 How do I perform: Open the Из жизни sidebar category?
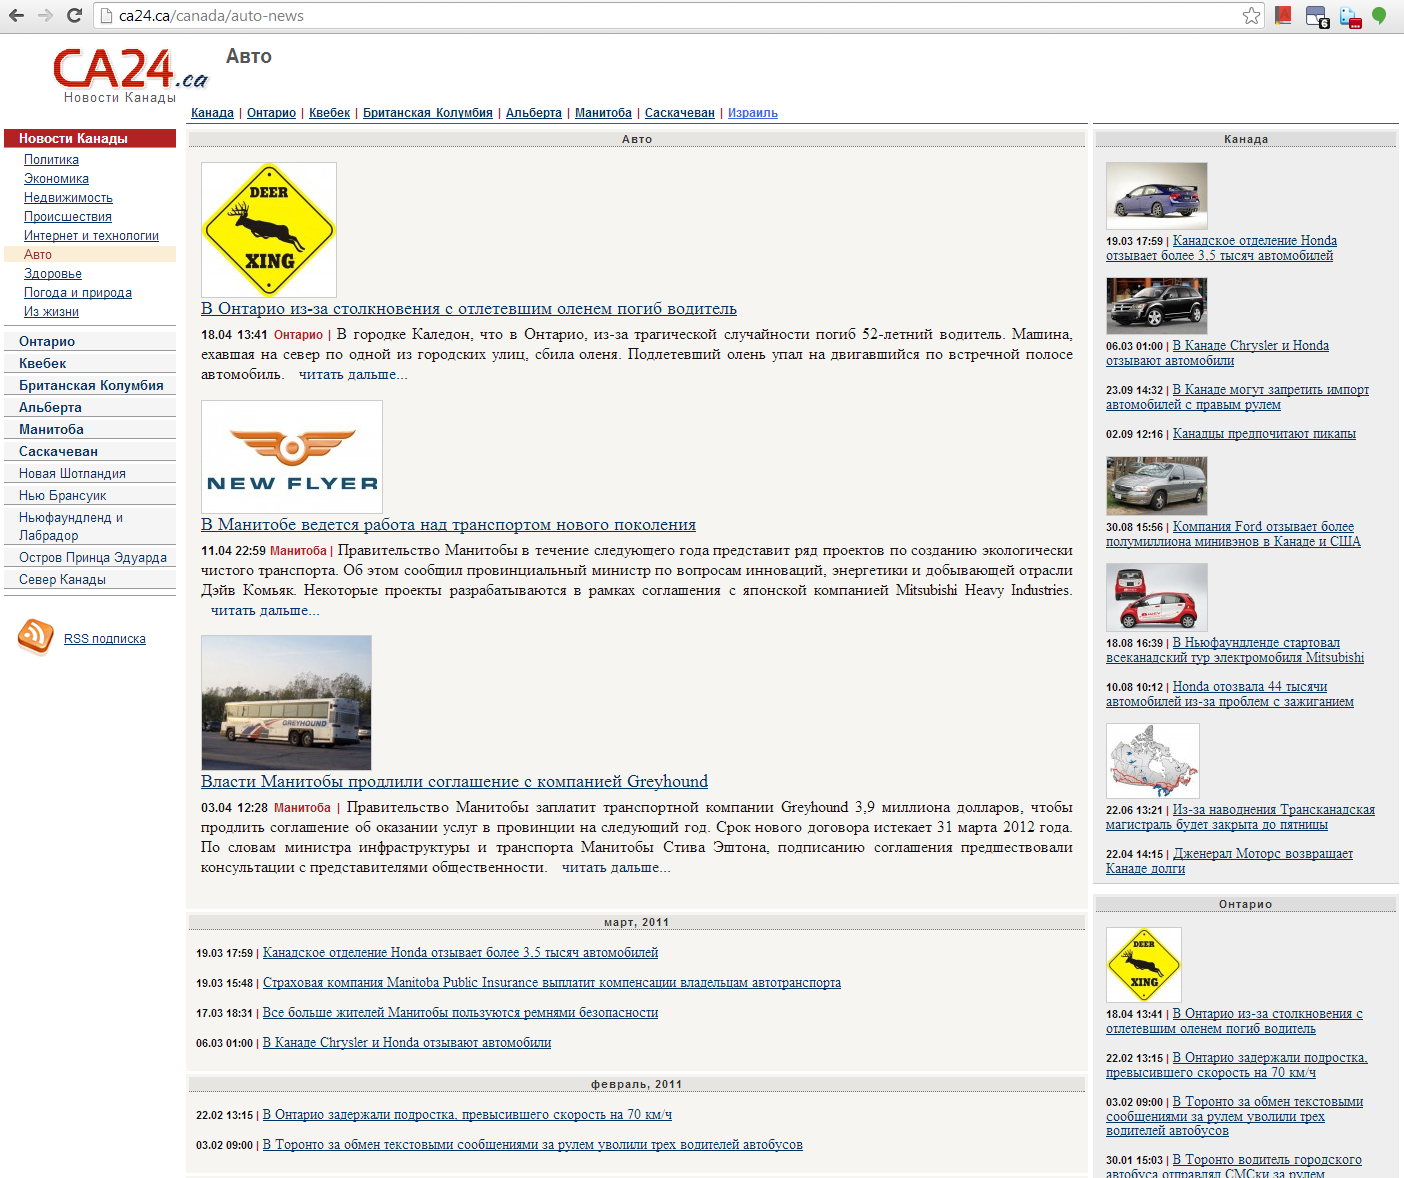51,312
